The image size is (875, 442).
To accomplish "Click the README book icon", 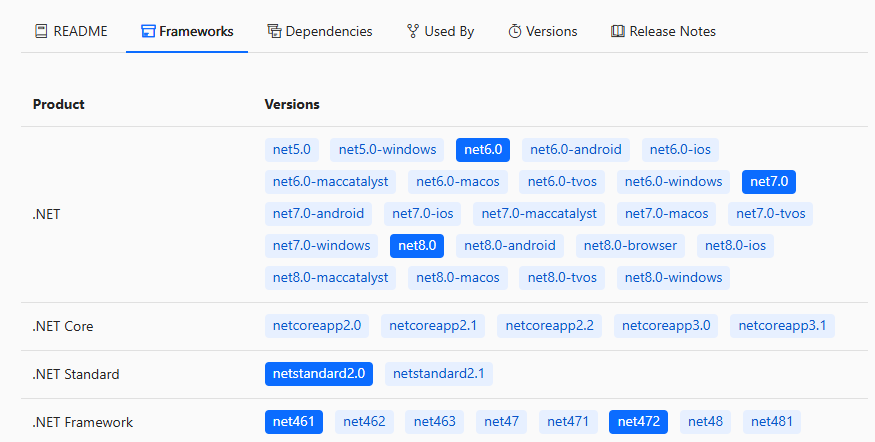I will pos(41,31).
